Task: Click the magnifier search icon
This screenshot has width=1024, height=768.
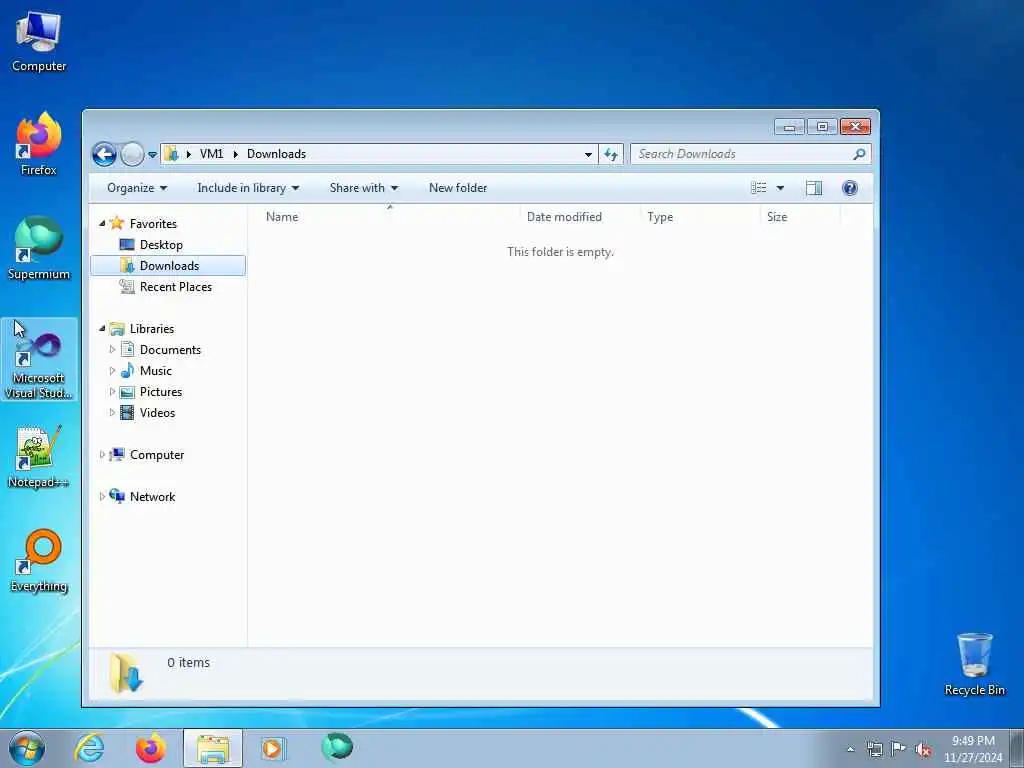Action: (859, 154)
